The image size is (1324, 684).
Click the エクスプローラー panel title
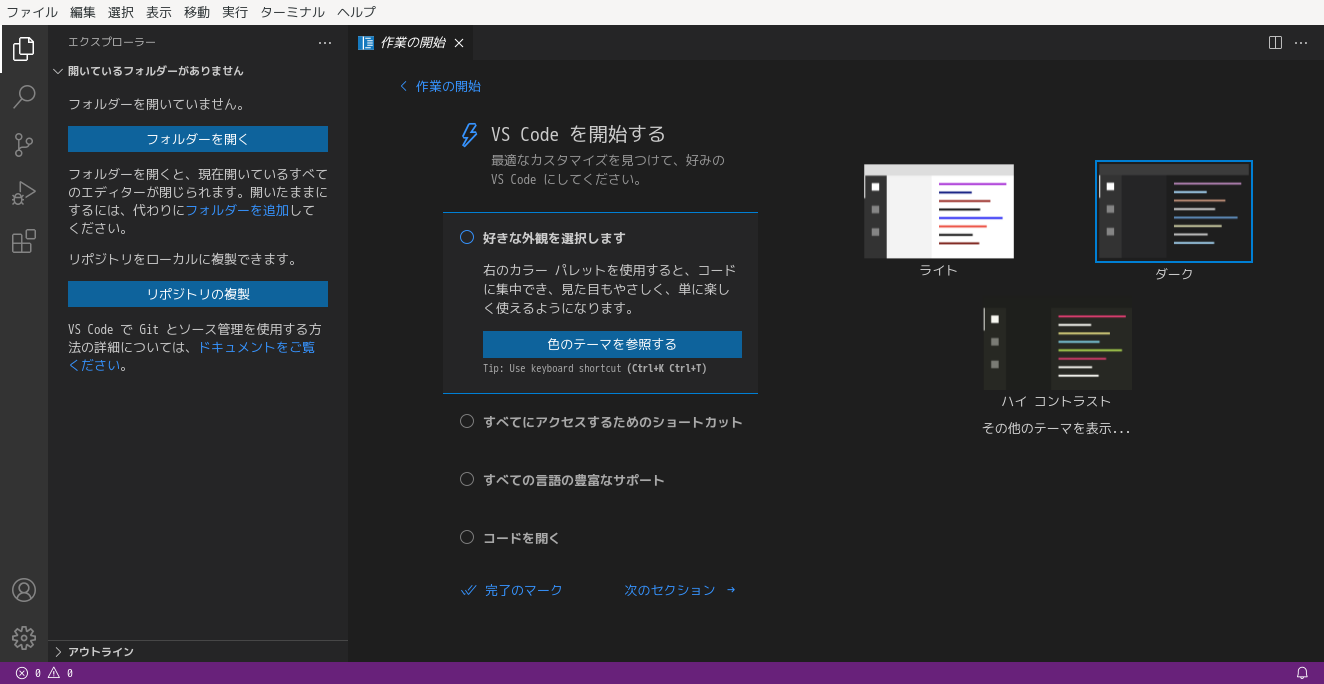pyautogui.click(x=112, y=42)
